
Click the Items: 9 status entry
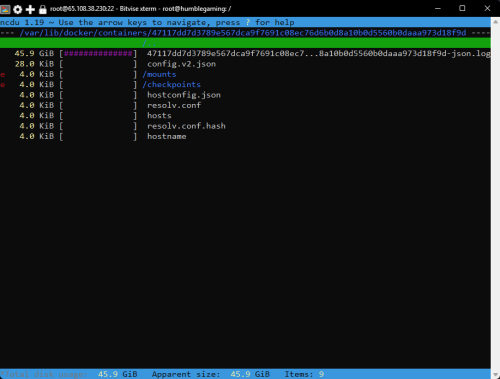(x=304, y=374)
